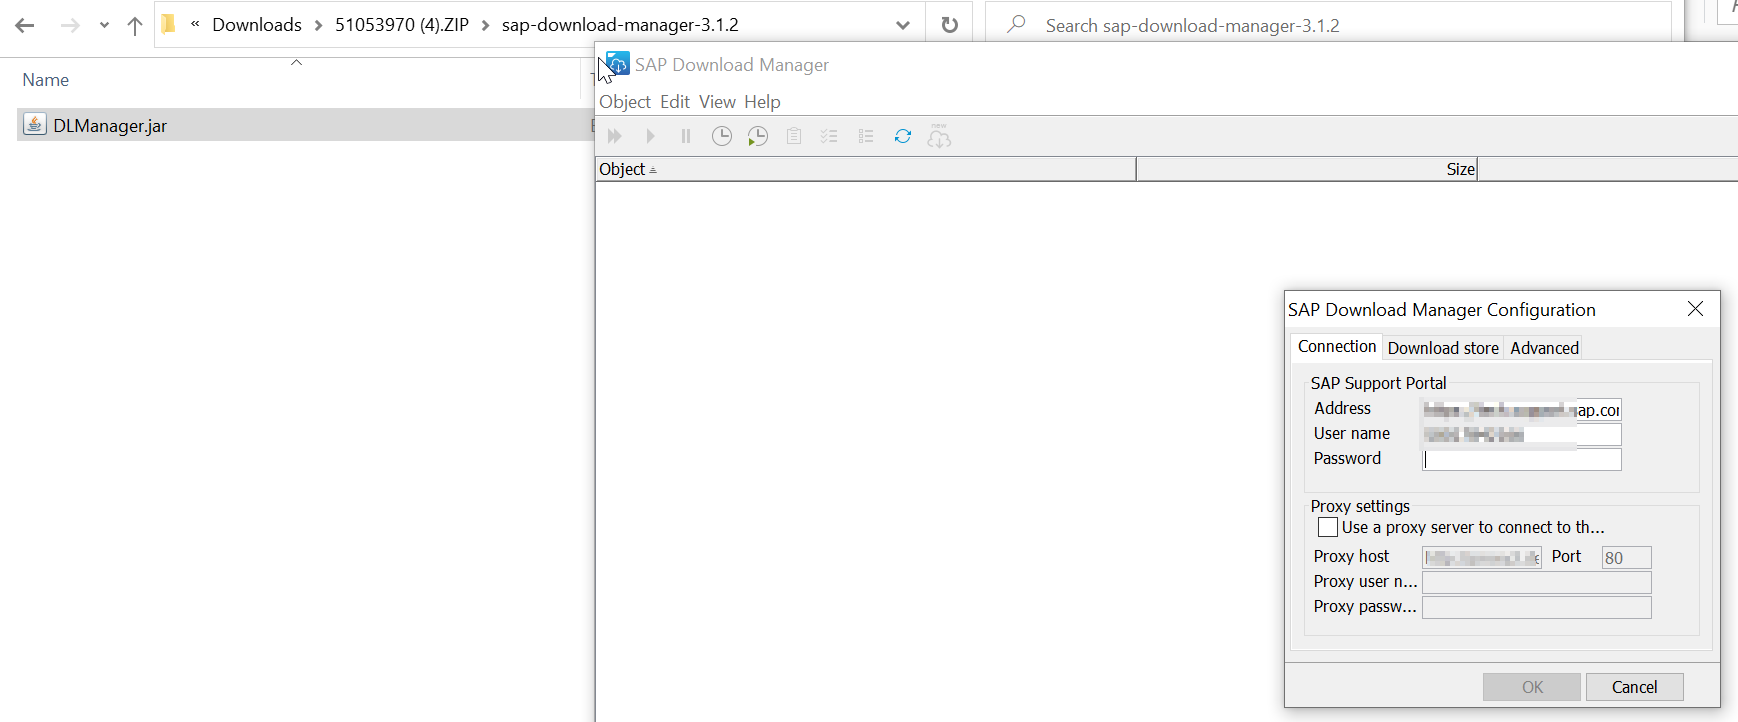Open the Edit menu

[x=675, y=102]
